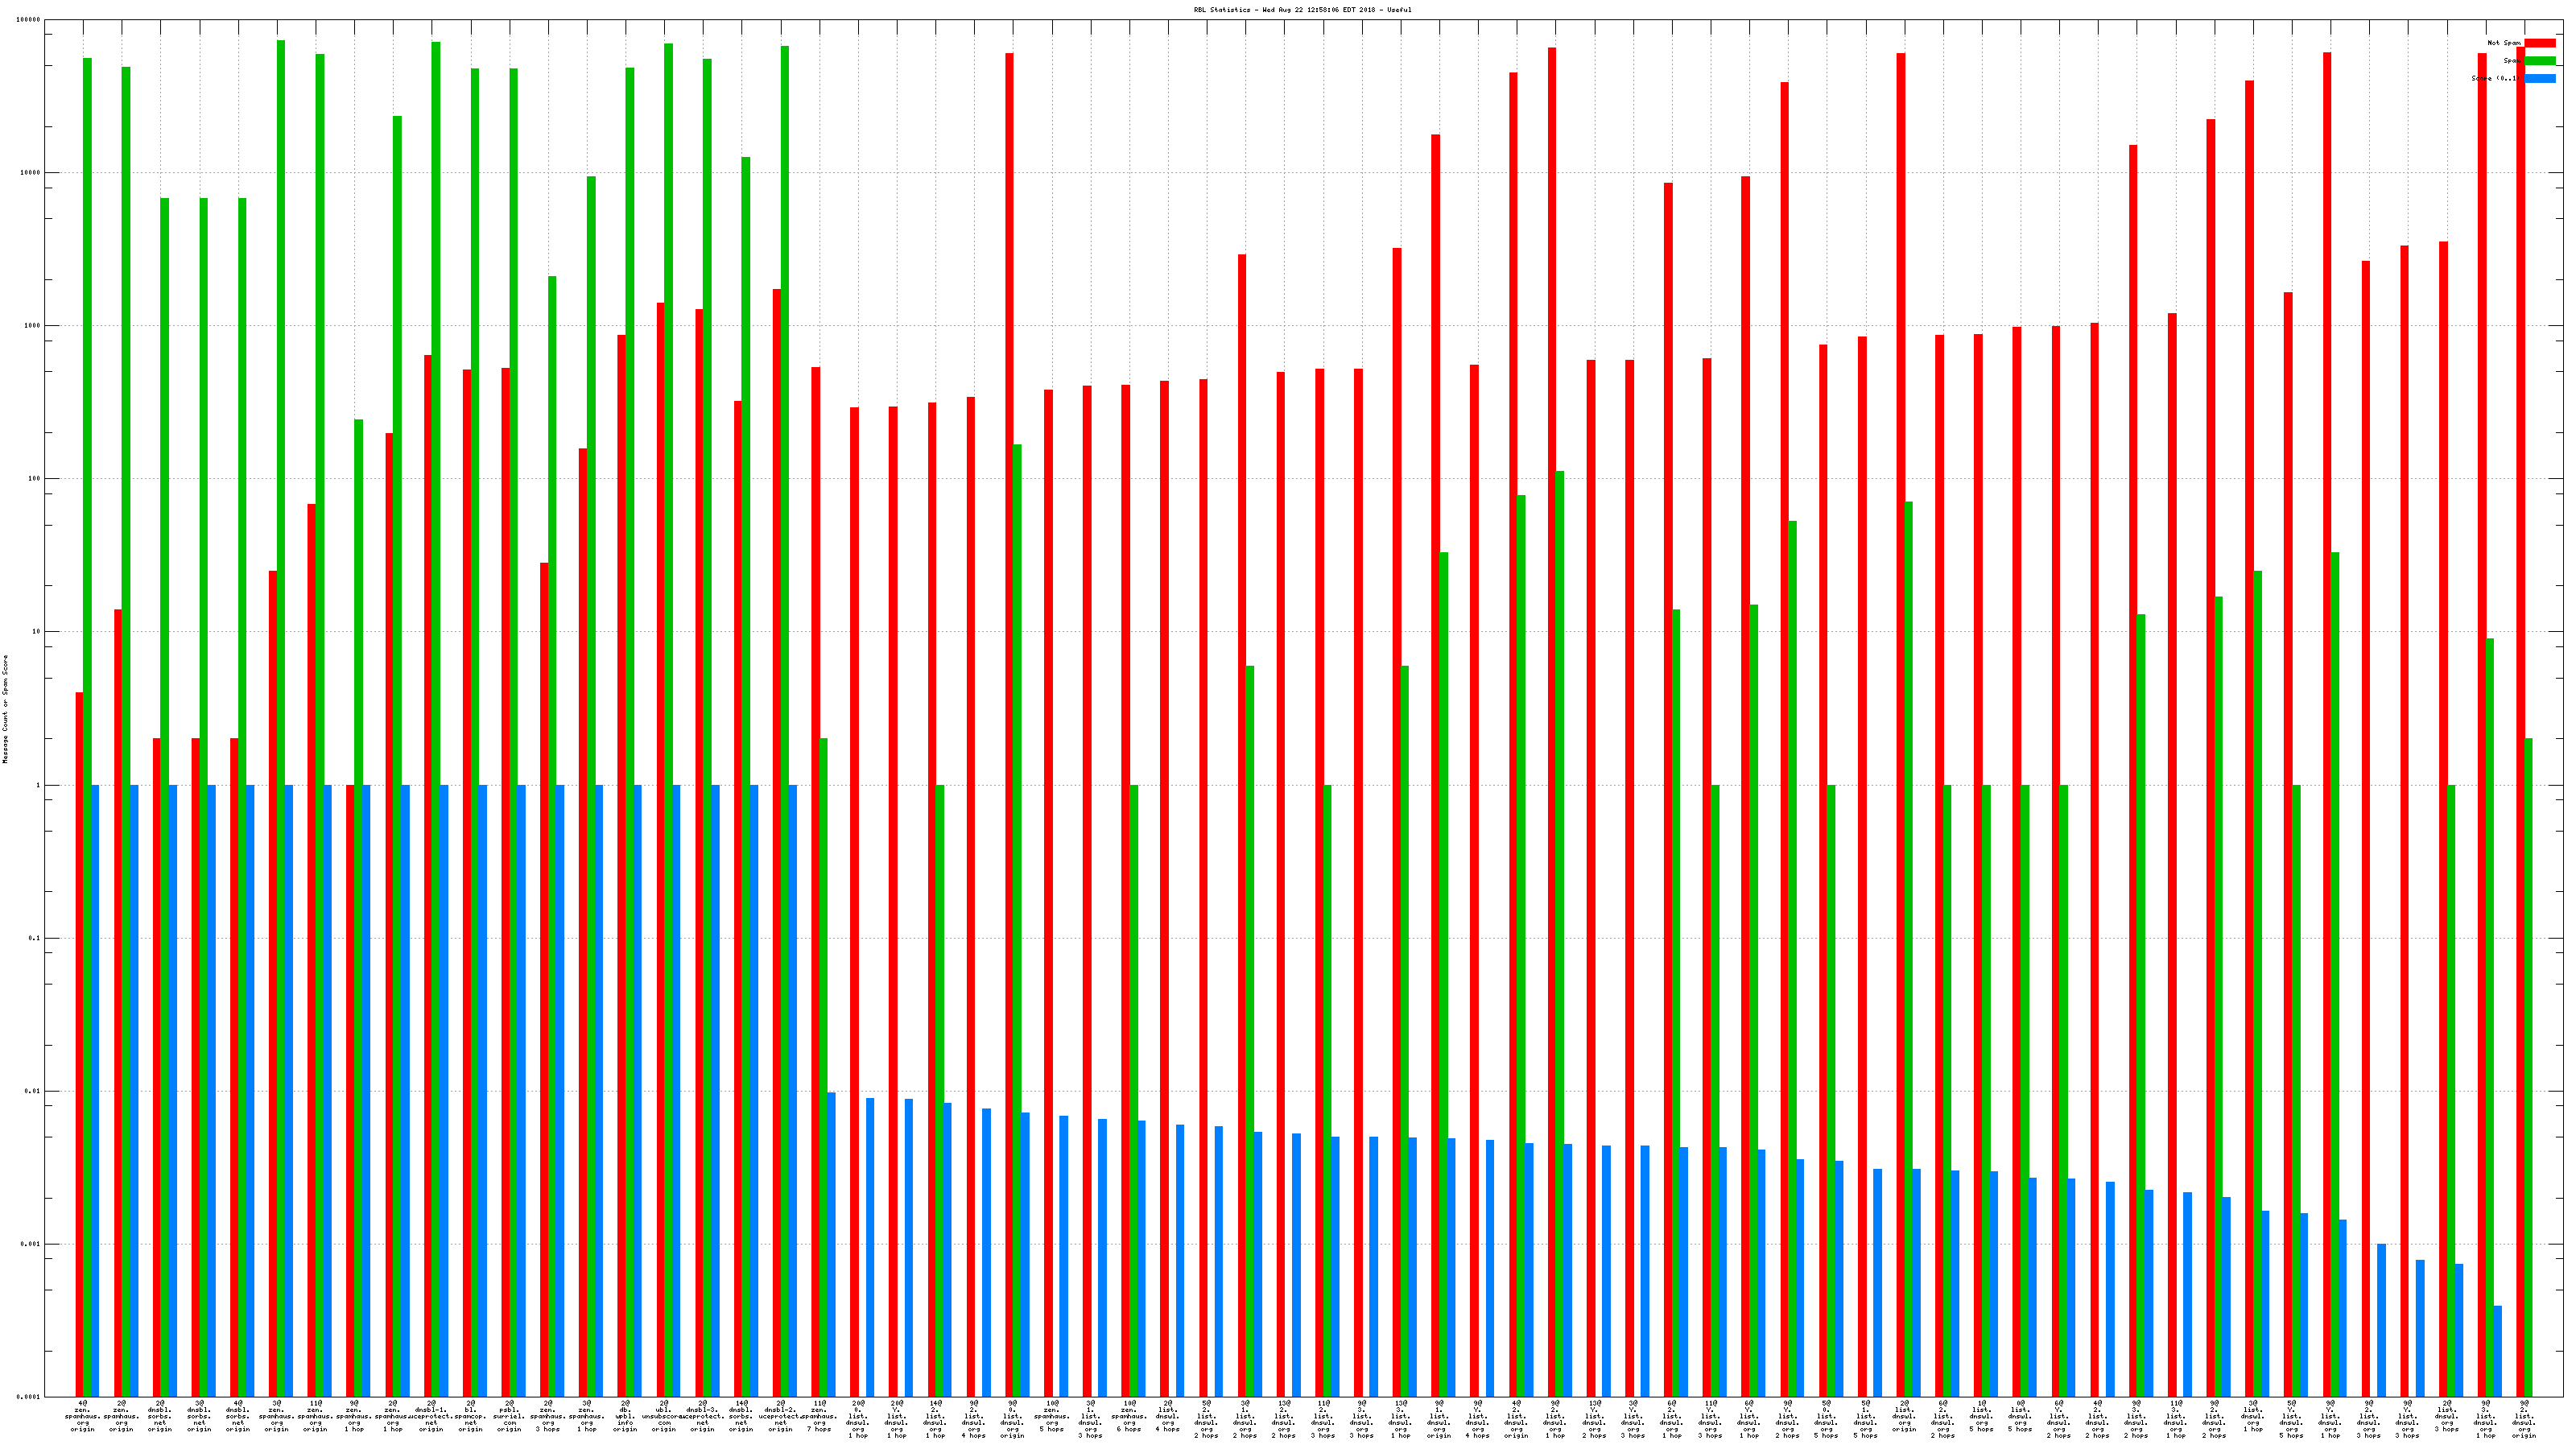The image size is (2576, 1449).
Task: Click the 4@ zen.spamhaus.org origin x-axis label
Action: (82, 1416)
